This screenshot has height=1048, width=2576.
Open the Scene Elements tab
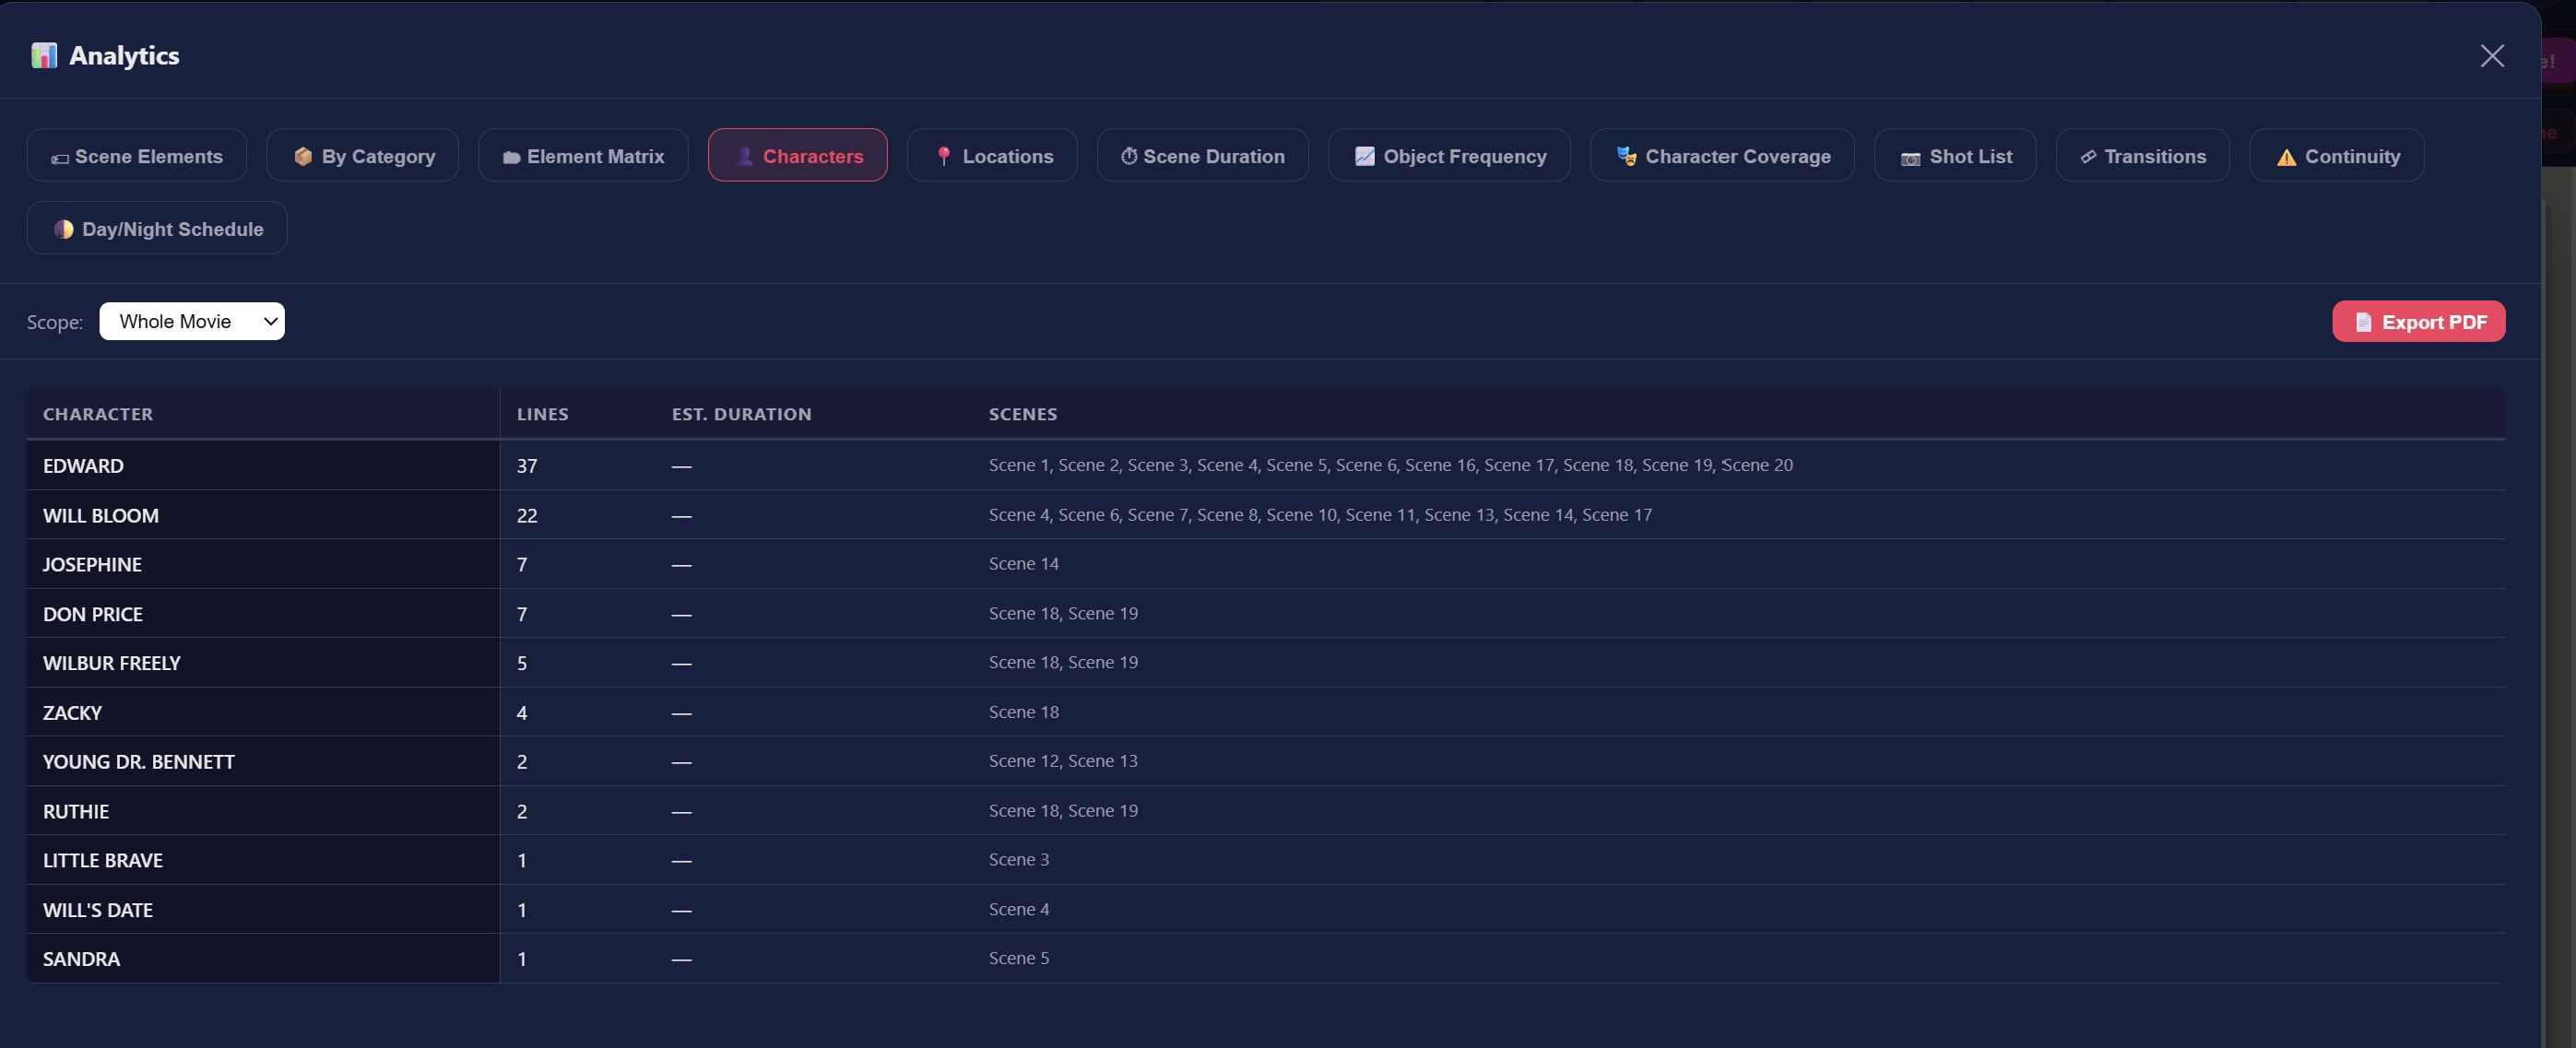(137, 156)
